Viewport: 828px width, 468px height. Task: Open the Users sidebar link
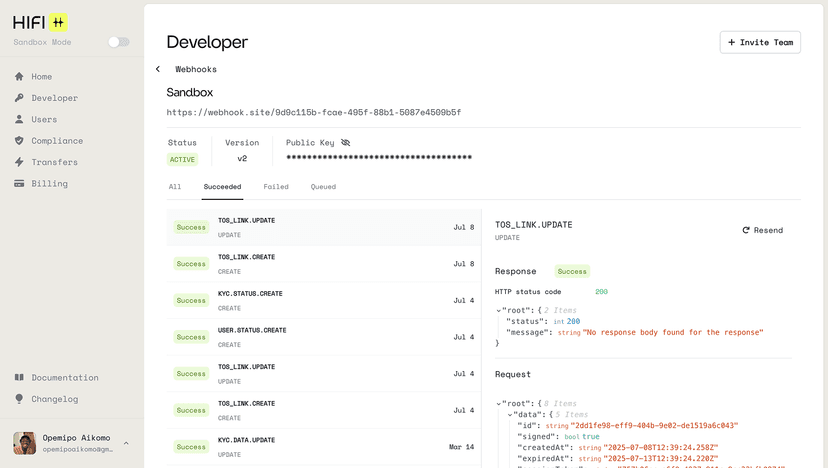pyautogui.click(x=44, y=119)
